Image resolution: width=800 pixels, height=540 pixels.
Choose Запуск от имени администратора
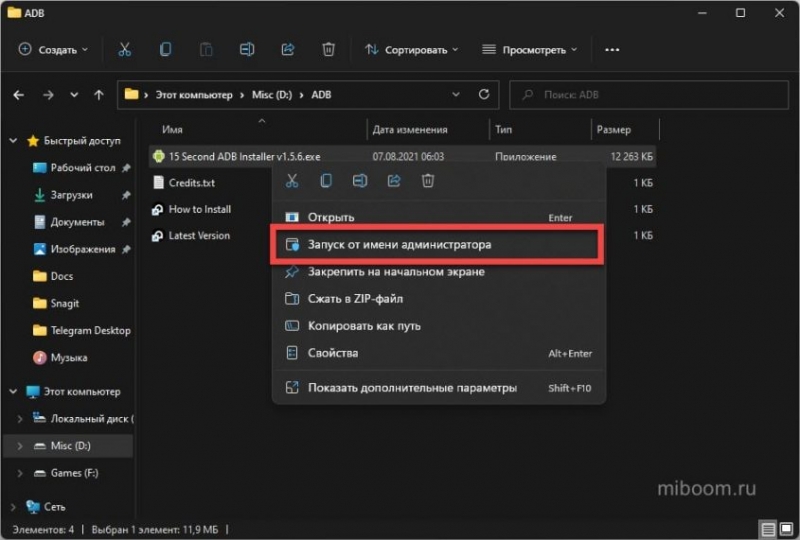(439, 244)
